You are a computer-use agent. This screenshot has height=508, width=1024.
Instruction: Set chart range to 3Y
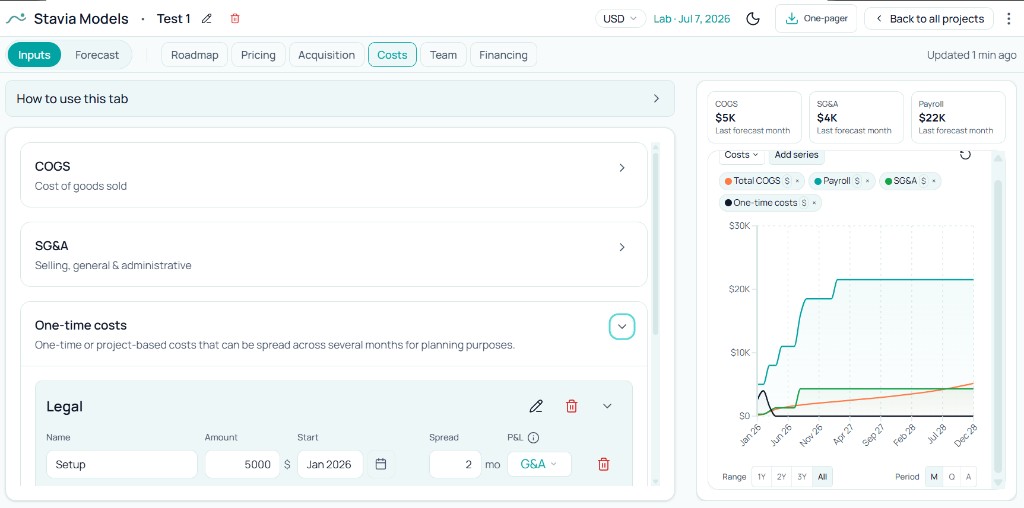[x=802, y=477]
